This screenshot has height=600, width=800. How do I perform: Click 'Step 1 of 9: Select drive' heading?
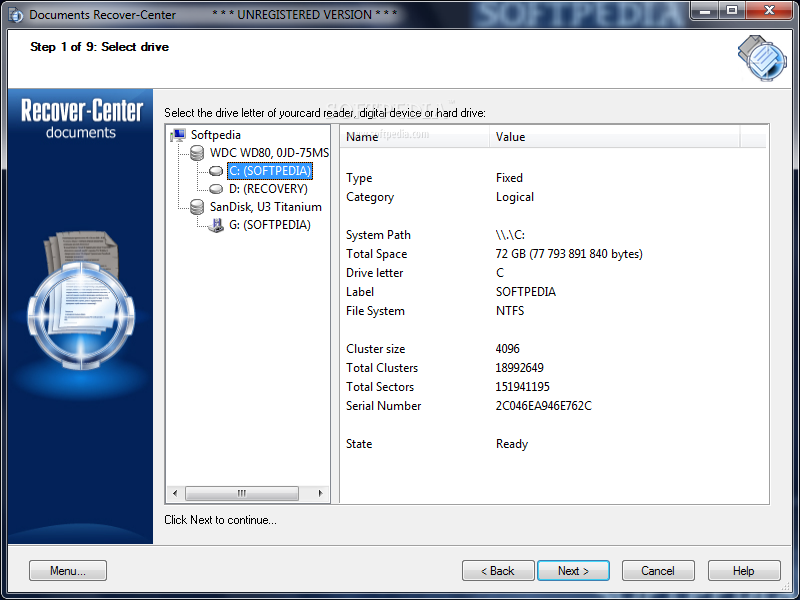99,47
